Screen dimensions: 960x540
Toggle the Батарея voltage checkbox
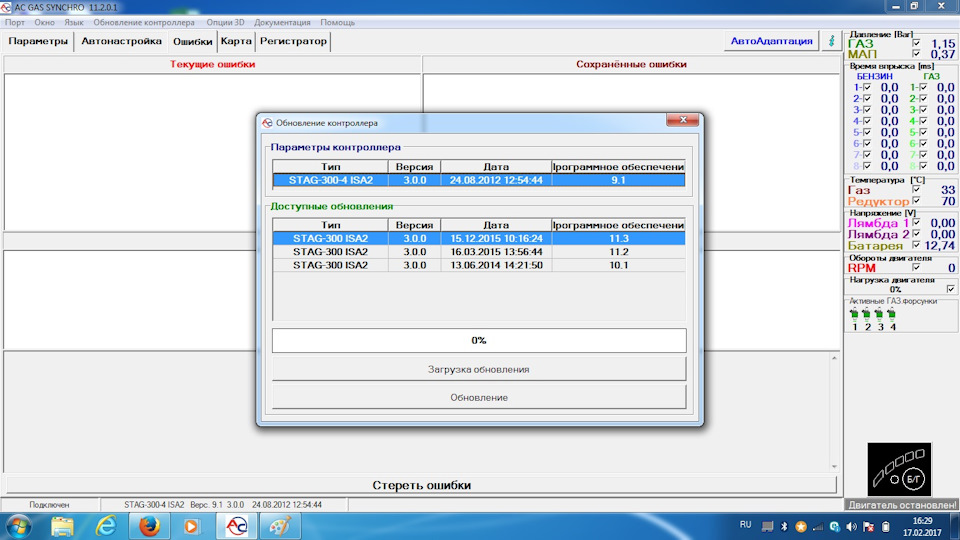[x=916, y=245]
